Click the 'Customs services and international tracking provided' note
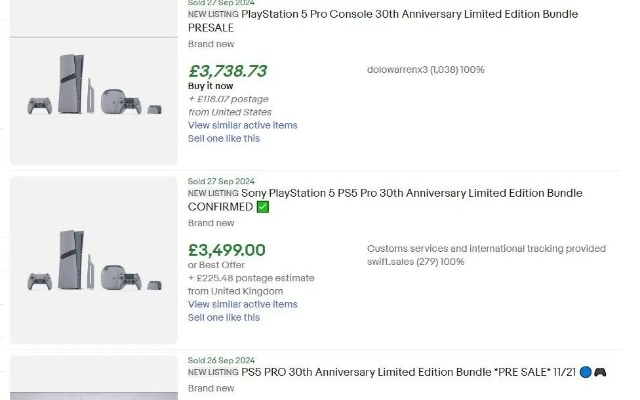The width and height of the screenshot is (640, 400). tap(486, 248)
